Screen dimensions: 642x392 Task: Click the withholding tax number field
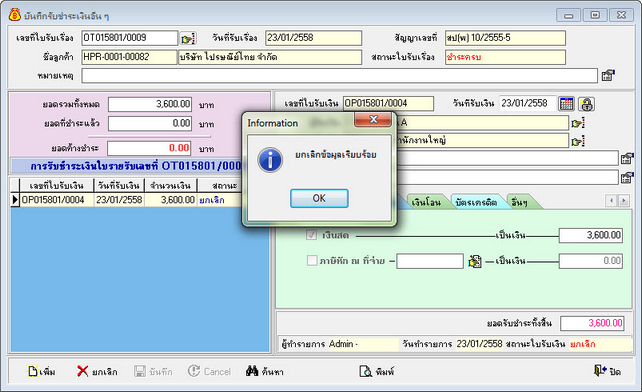[430, 261]
